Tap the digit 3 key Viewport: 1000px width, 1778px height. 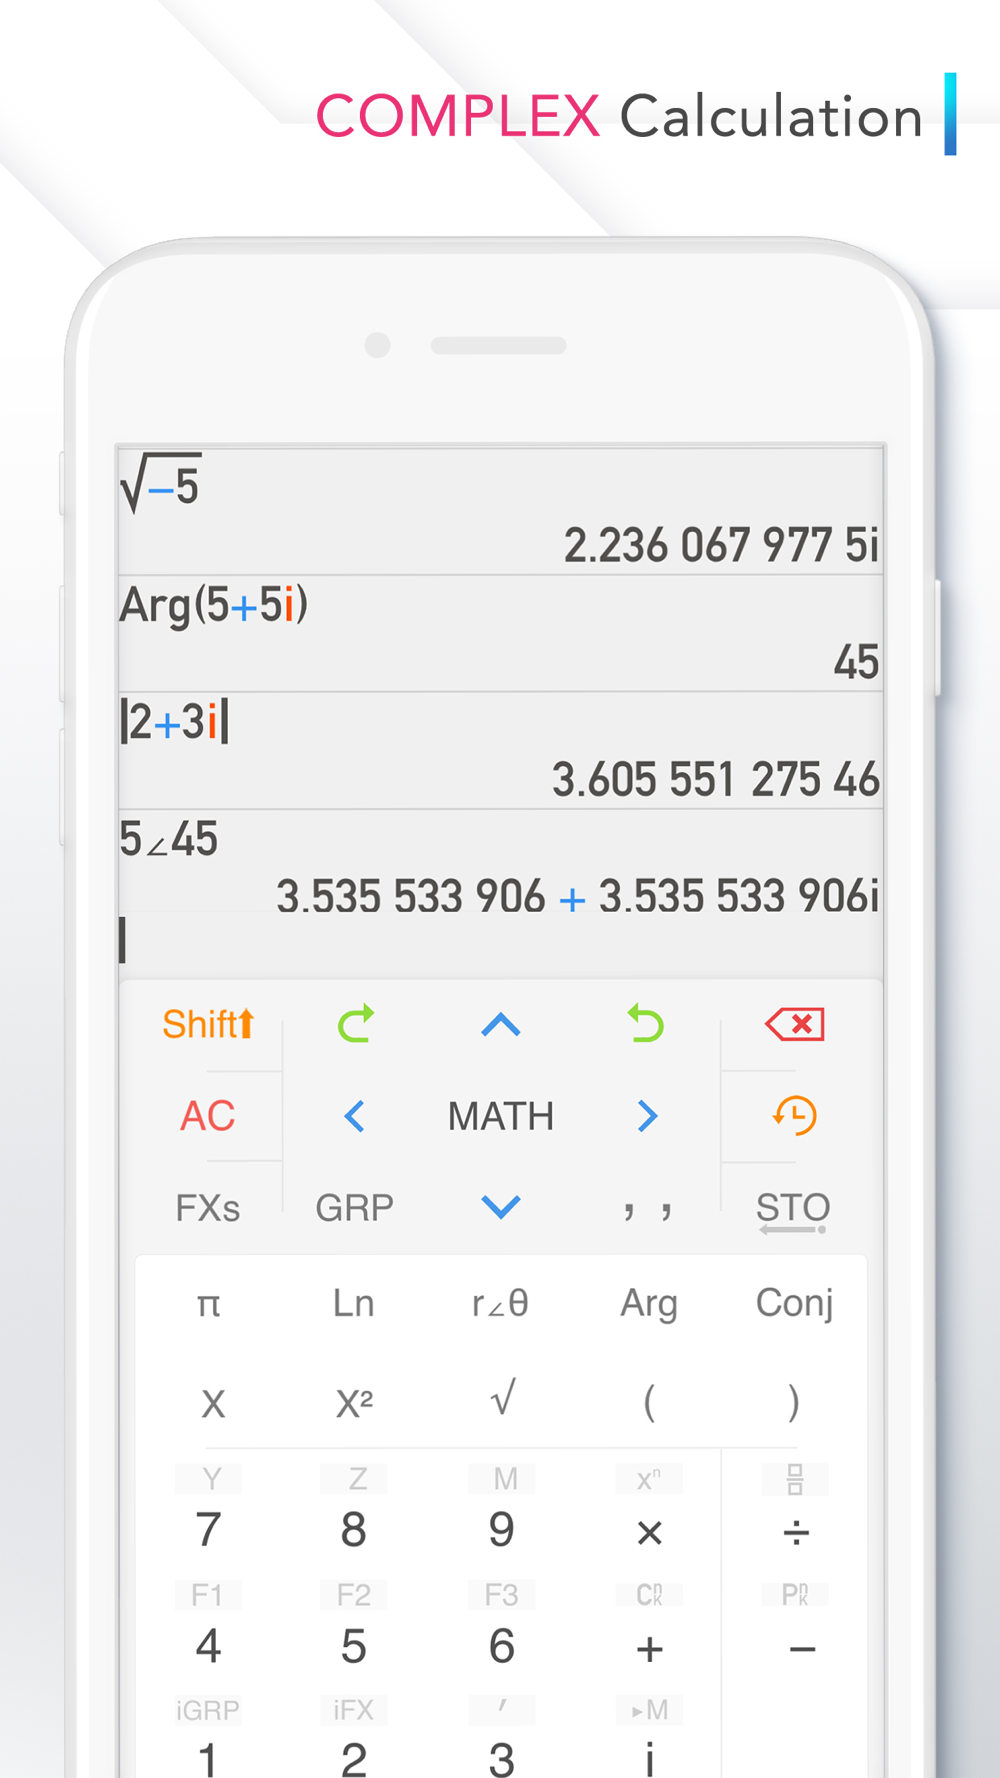[x=502, y=1760]
